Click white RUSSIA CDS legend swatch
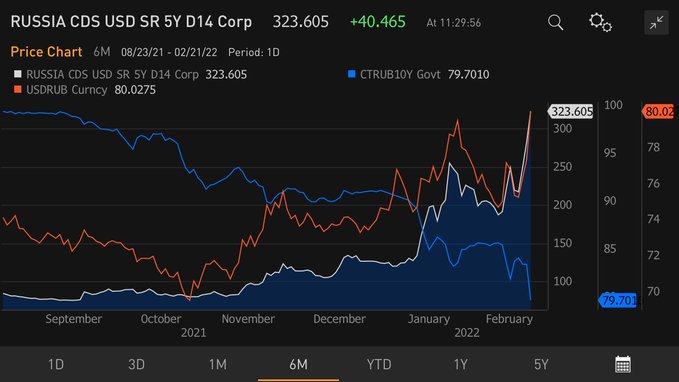This screenshot has width=679, height=382. point(18,74)
